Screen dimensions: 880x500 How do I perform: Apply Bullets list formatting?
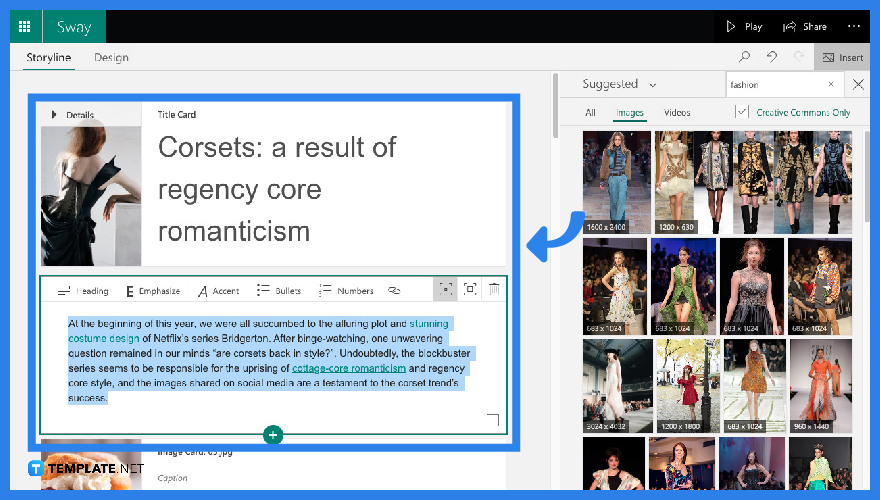click(x=279, y=291)
